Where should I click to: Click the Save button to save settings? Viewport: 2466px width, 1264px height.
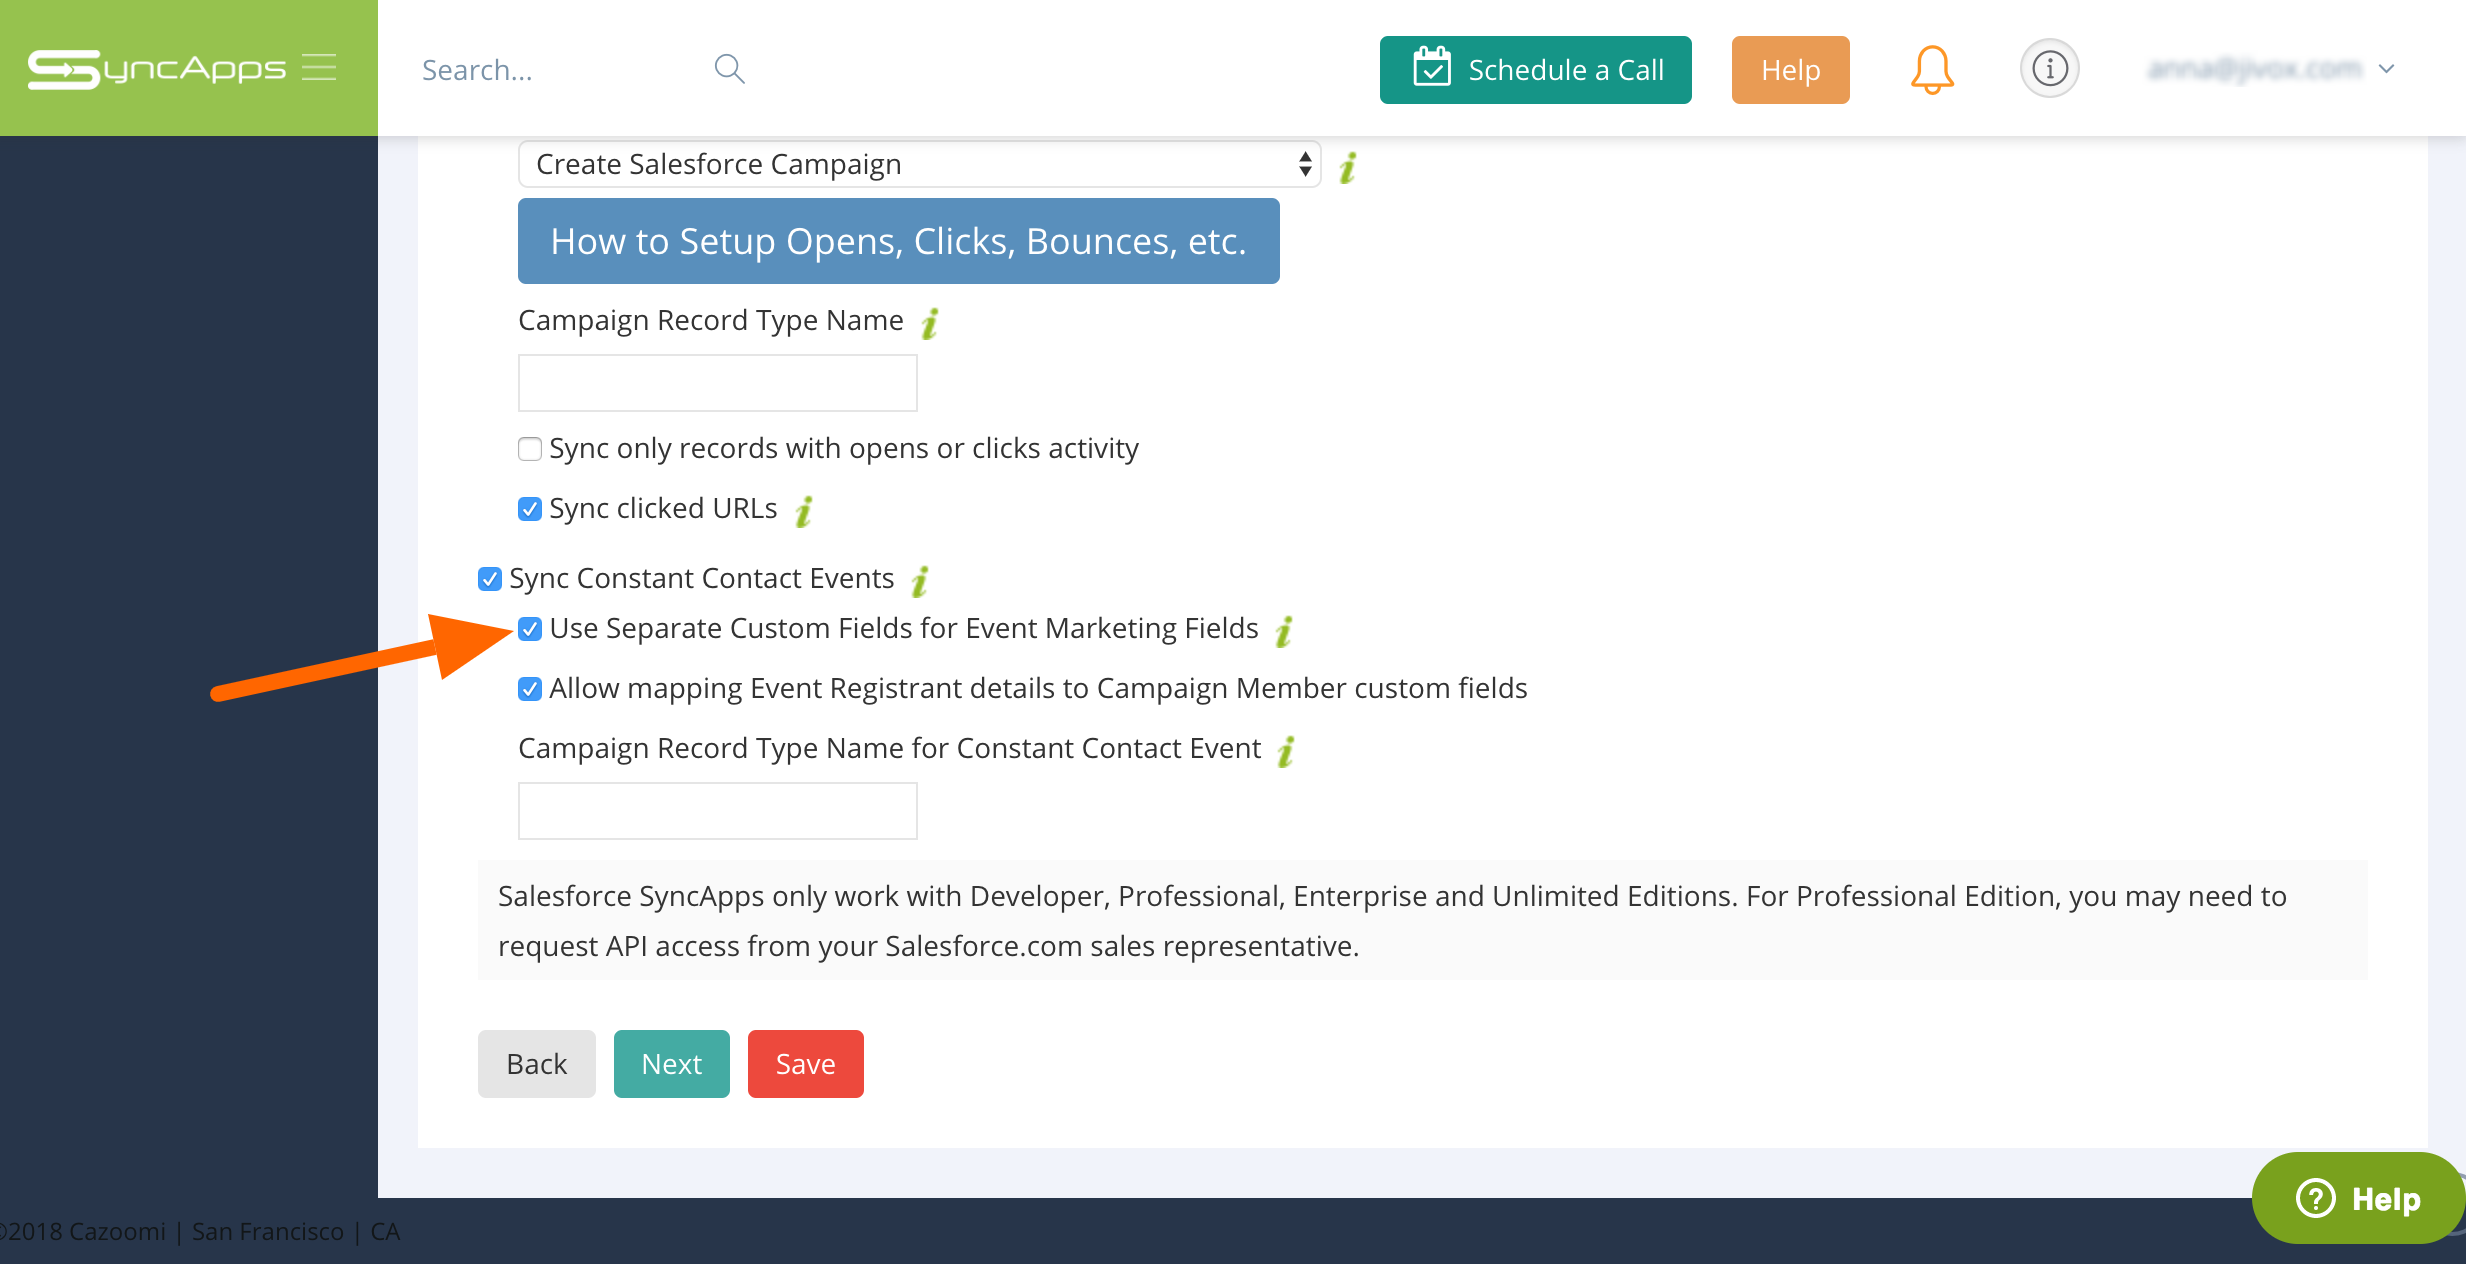tap(804, 1062)
